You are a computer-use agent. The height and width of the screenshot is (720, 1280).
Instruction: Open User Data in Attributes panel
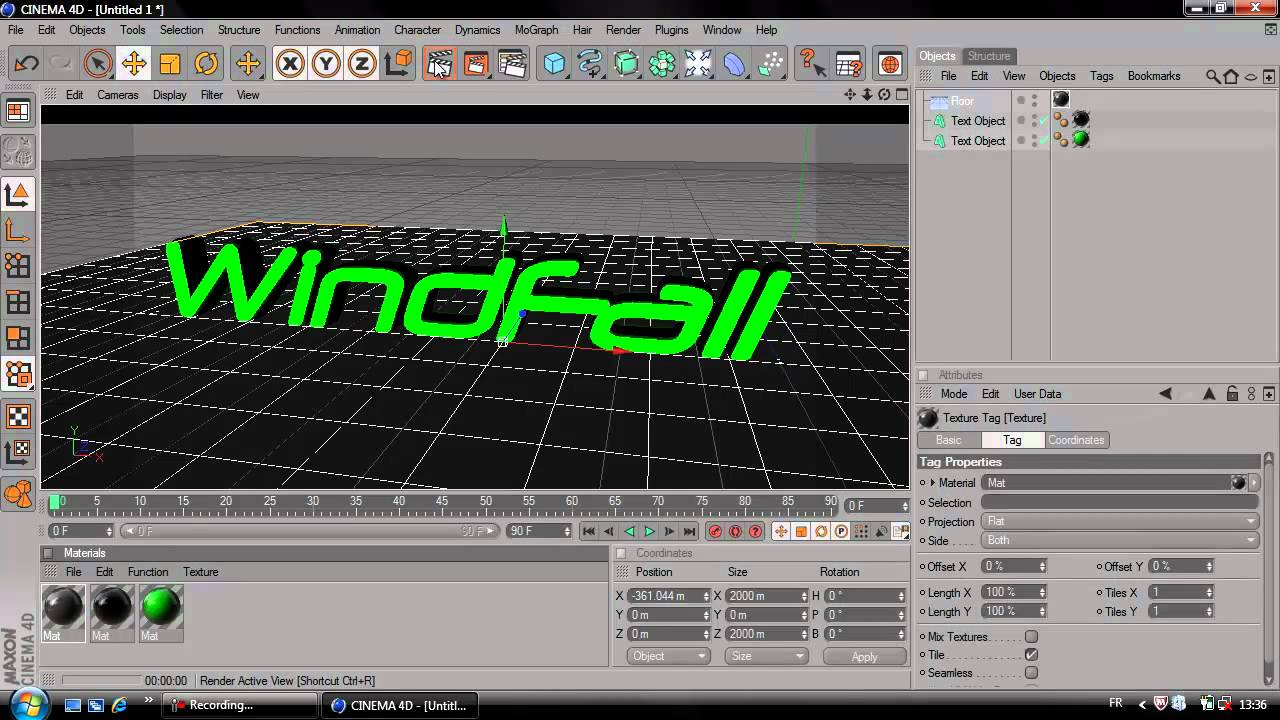click(1038, 394)
